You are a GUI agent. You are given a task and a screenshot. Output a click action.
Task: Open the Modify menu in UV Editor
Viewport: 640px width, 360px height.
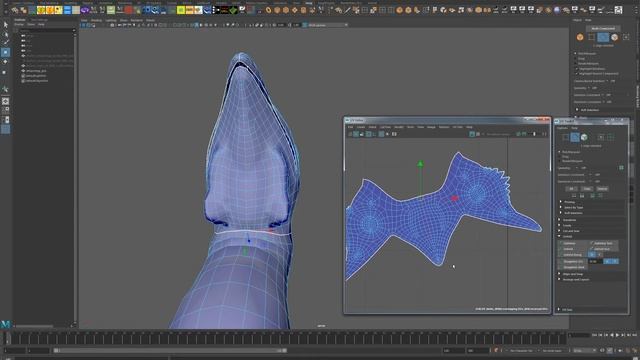pos(399,127)
